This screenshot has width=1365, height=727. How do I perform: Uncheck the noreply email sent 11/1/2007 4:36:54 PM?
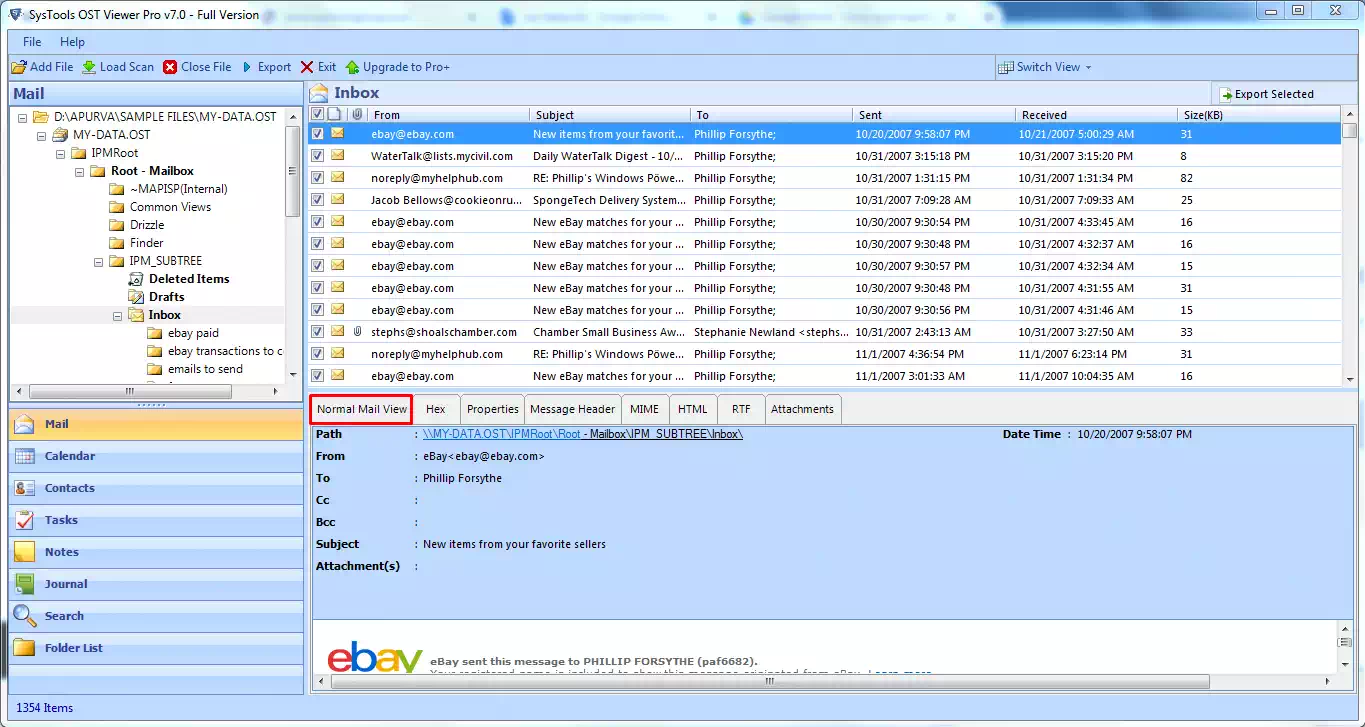[317, 354]
